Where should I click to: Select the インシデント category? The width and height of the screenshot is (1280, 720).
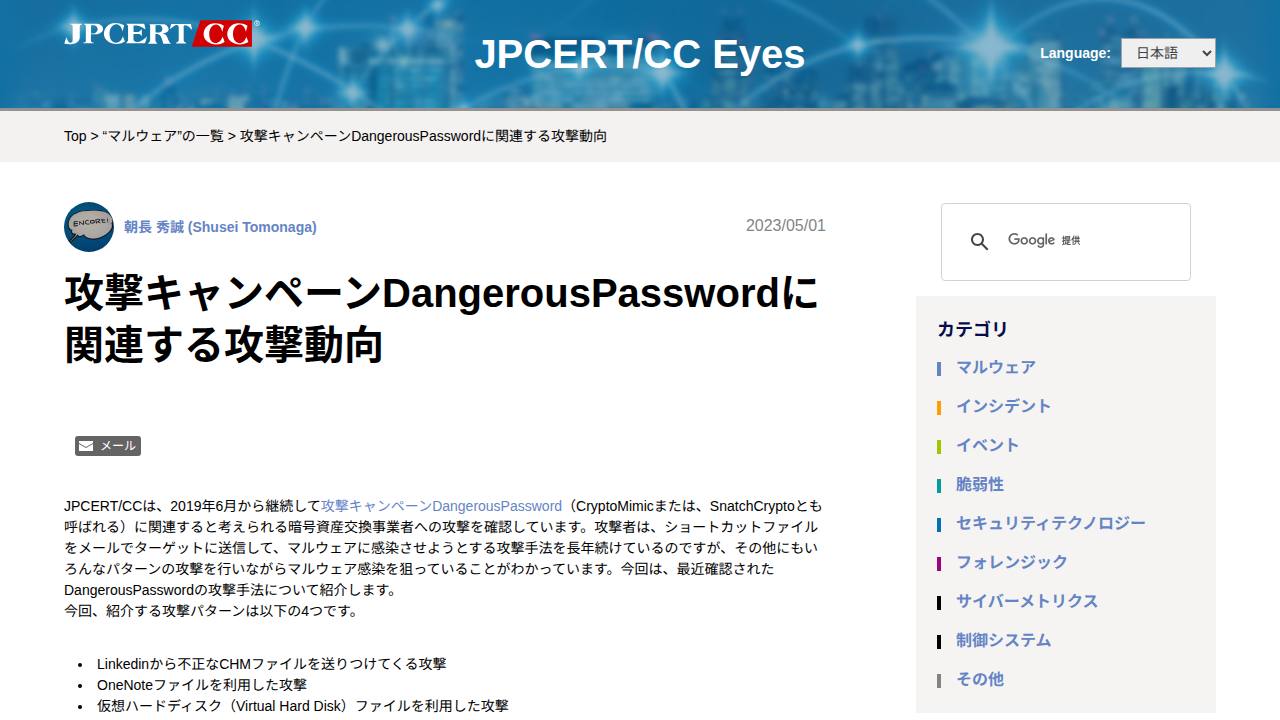click(x=1003, y=406)
